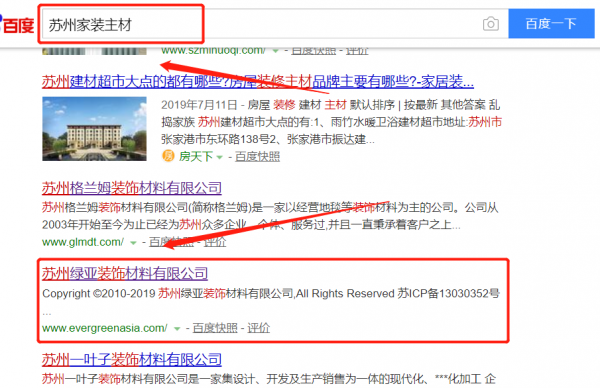
Task: Open the 苏州建材超市大点的都有哪些 result title
Action: (258, 82)
